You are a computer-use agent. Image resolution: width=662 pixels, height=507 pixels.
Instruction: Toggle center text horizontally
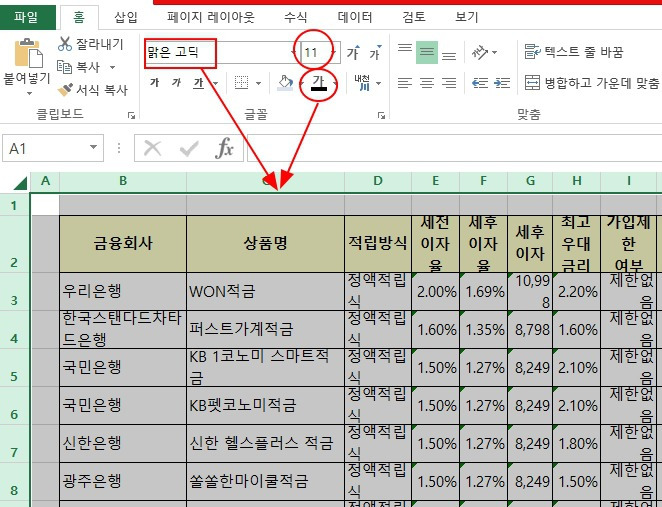[427, 83]
